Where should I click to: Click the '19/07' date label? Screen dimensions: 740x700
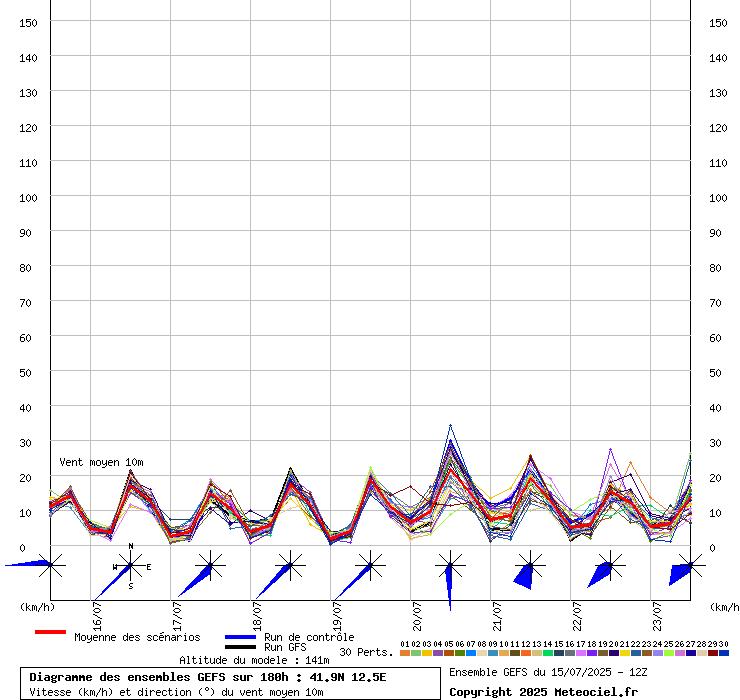tap(337, 616)
